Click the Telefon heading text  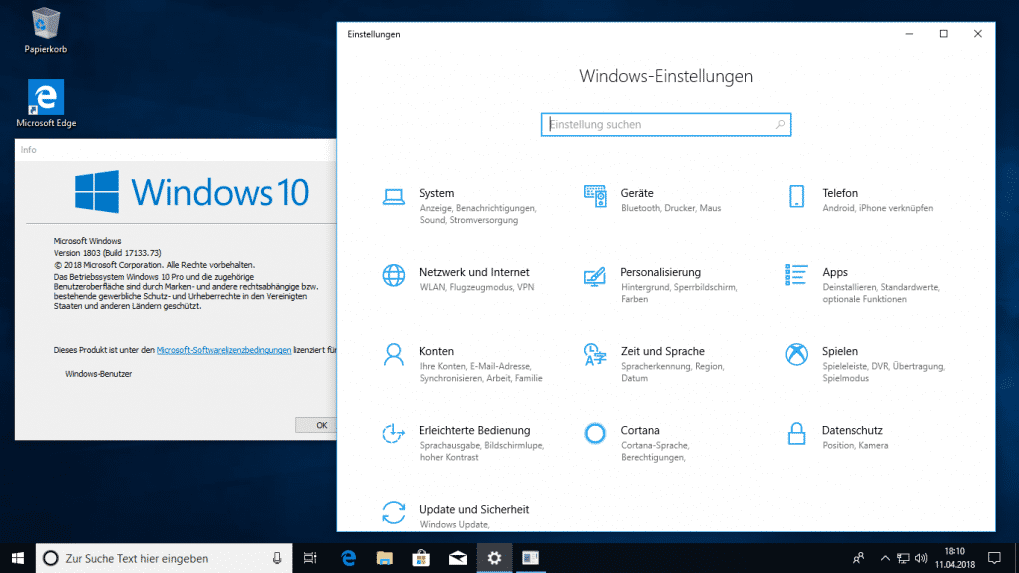coord(840,193)
